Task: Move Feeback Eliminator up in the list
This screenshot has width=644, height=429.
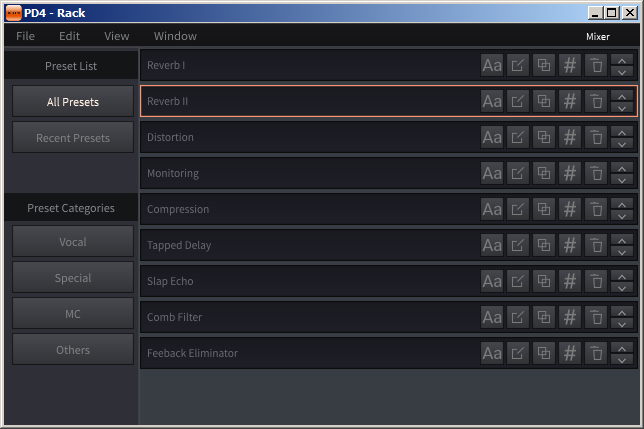Action: click(x=622, y=348)
